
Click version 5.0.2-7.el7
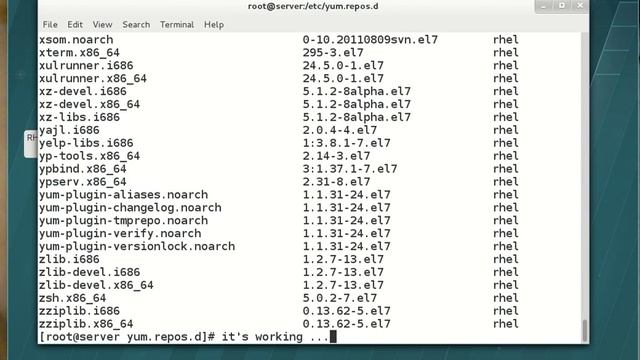click(x=340, y=298)
